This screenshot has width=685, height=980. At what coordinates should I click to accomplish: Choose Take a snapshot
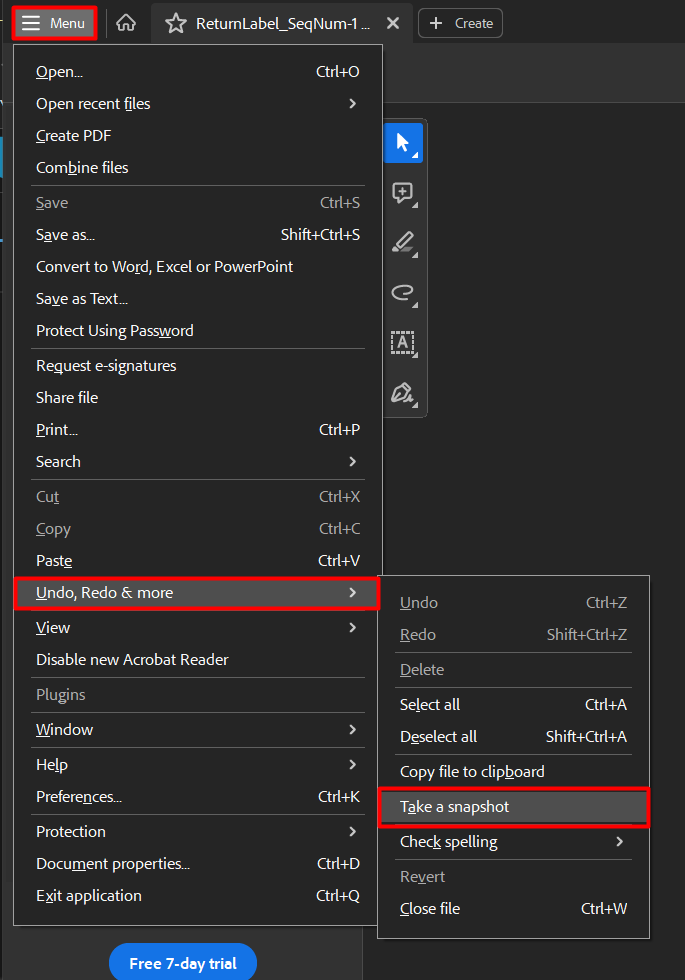click(455, 807)
